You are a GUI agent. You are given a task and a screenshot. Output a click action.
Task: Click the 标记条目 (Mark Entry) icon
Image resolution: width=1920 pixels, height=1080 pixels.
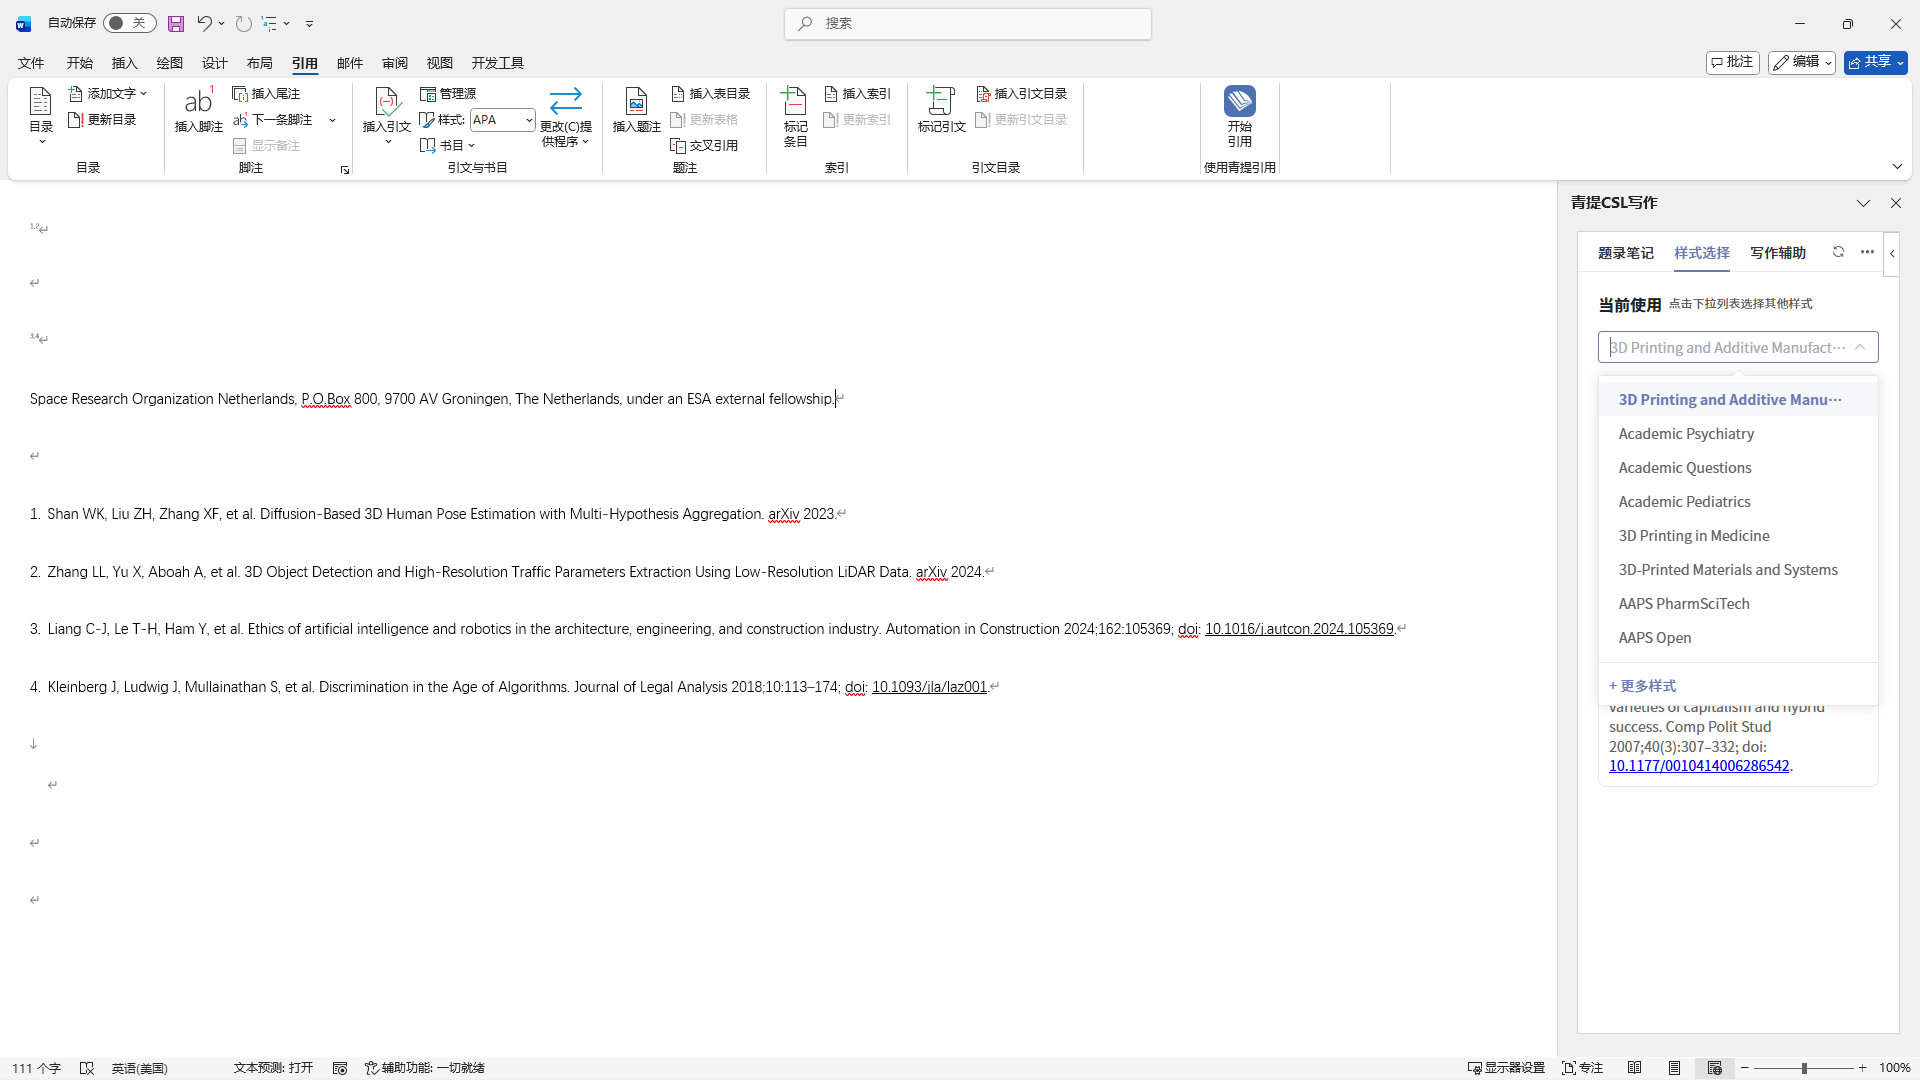pyautogui.click(x=794, y=101)
